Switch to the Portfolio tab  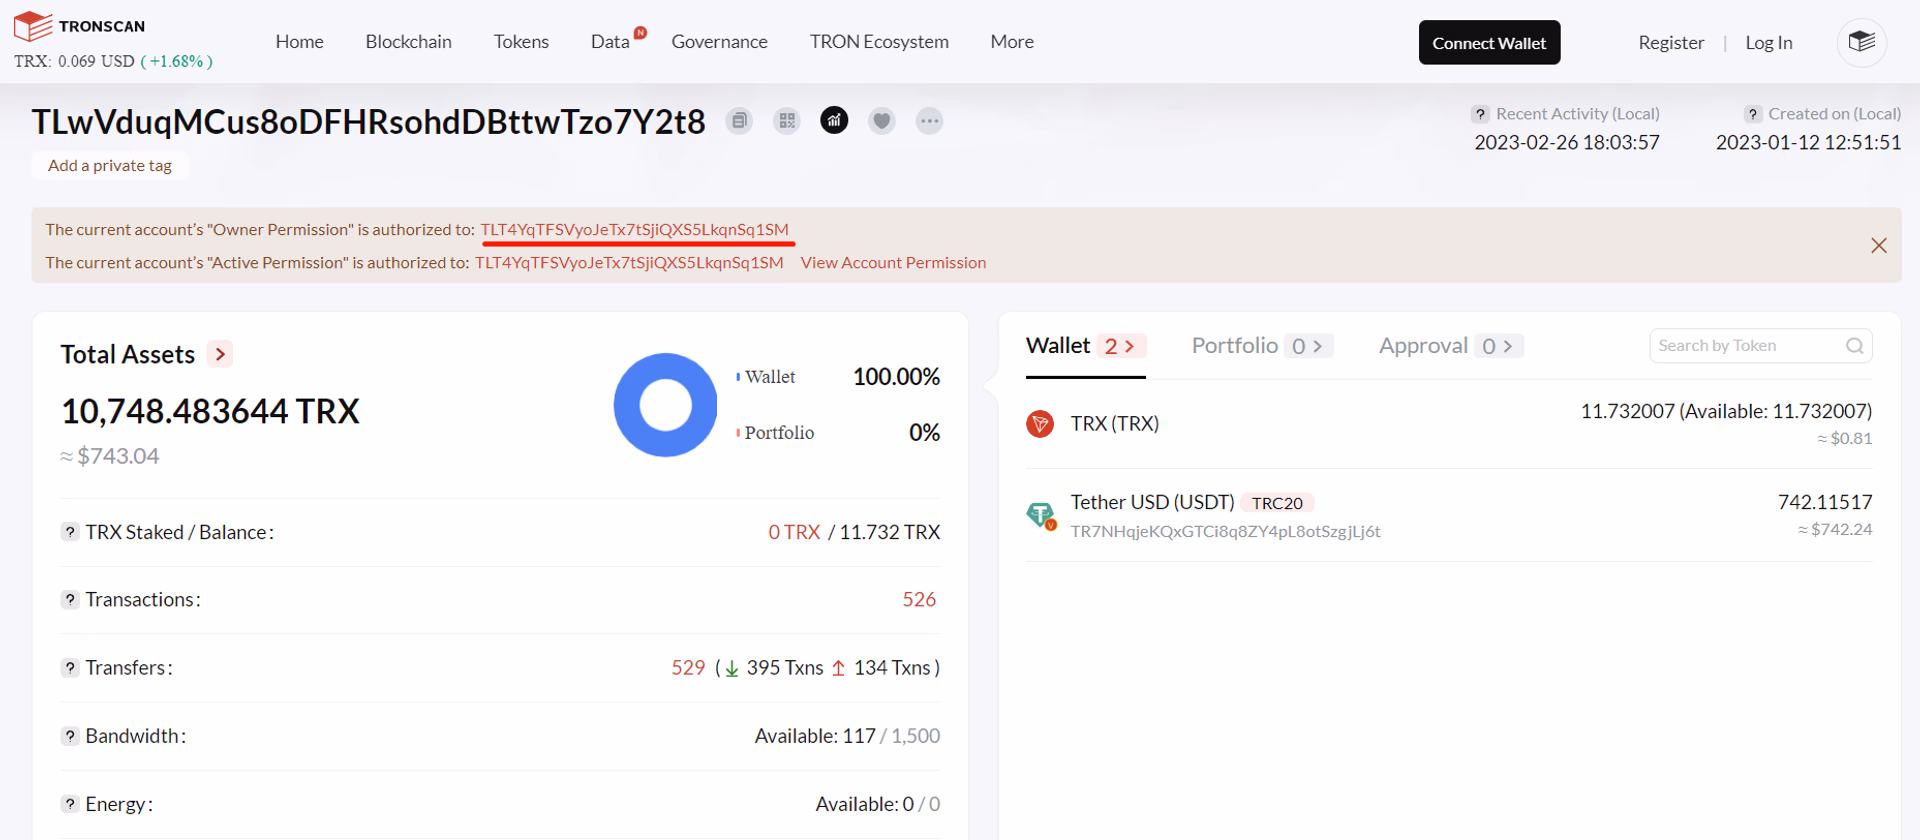coord(1262,346)
